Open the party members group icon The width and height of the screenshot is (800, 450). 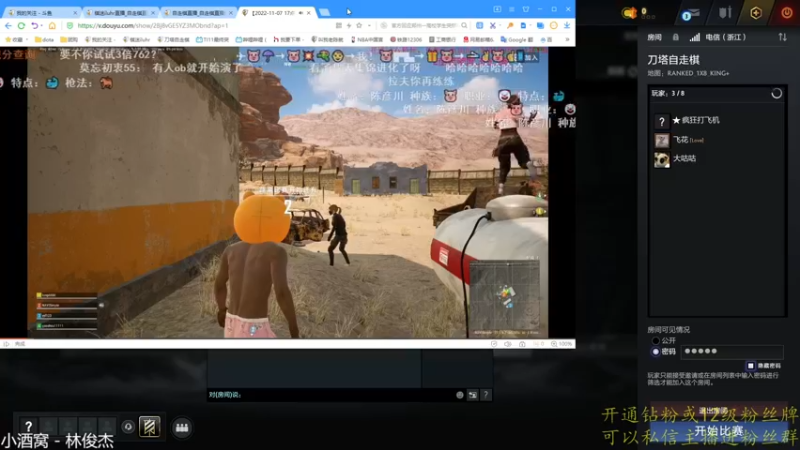click(182, 428)
